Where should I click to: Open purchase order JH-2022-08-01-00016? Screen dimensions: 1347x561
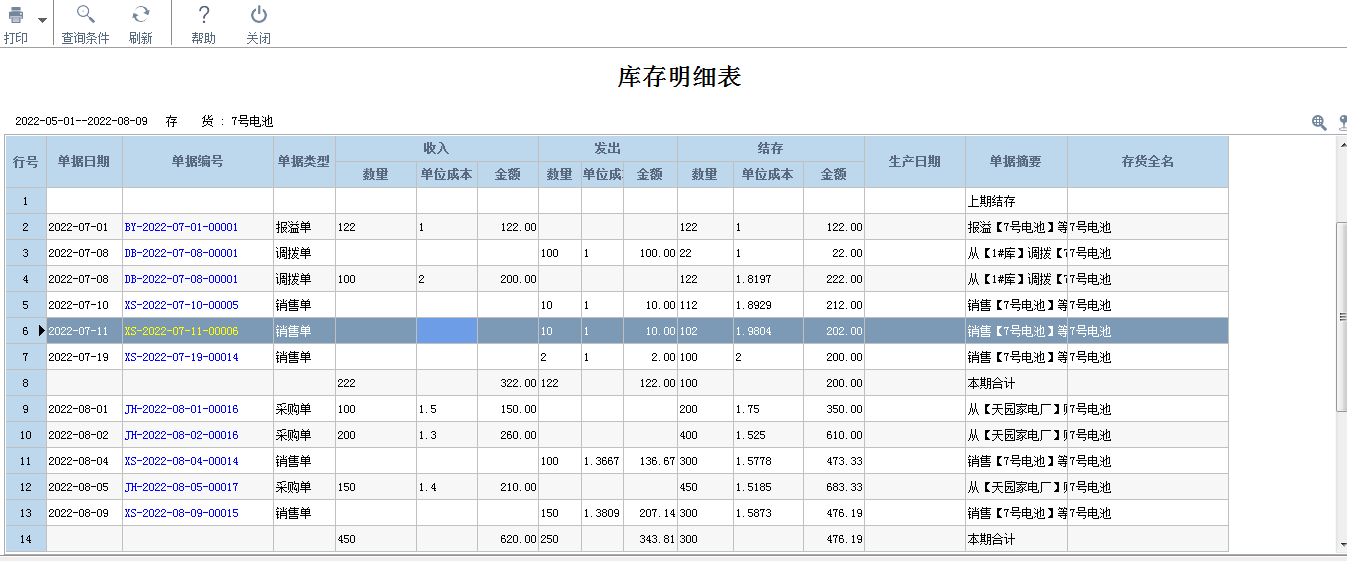coord(181,410)
